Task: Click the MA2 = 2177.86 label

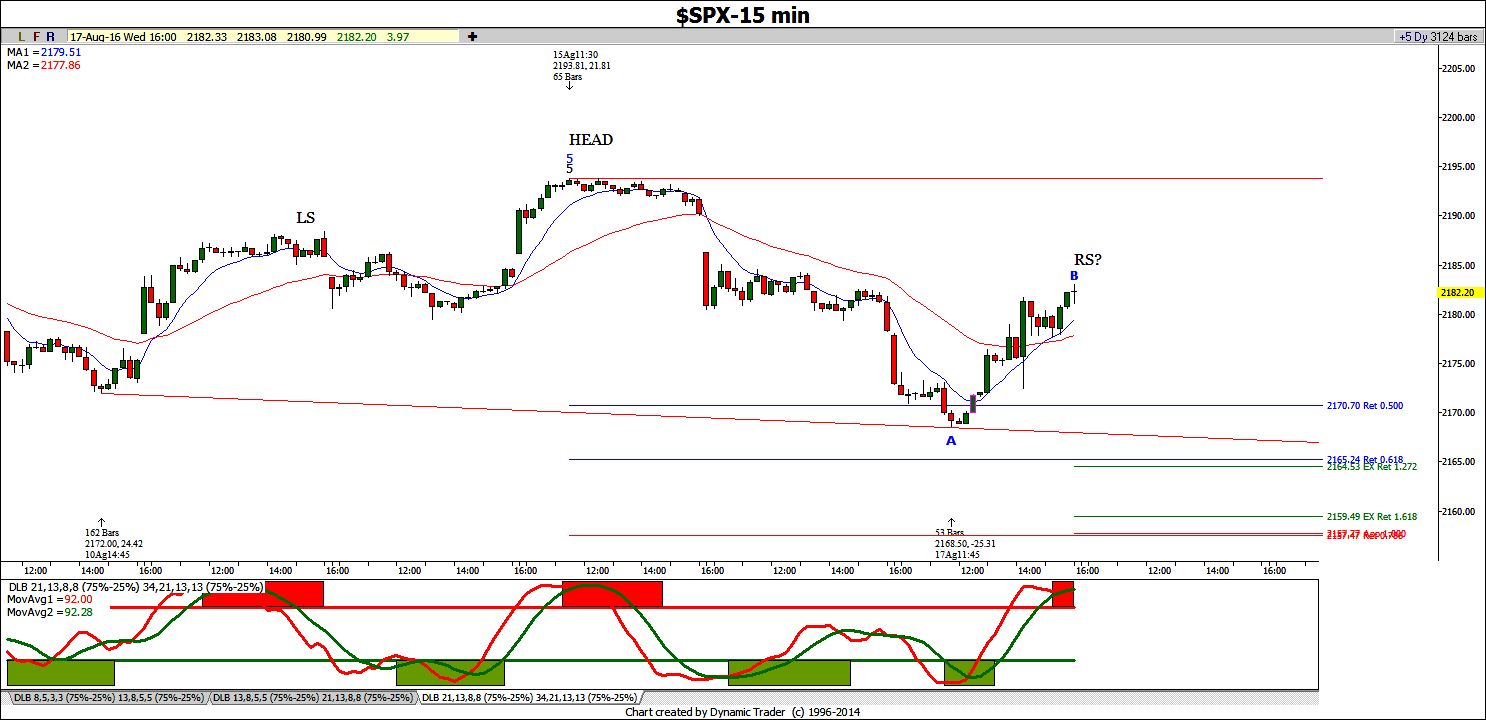Action: [x=44, y=65]
